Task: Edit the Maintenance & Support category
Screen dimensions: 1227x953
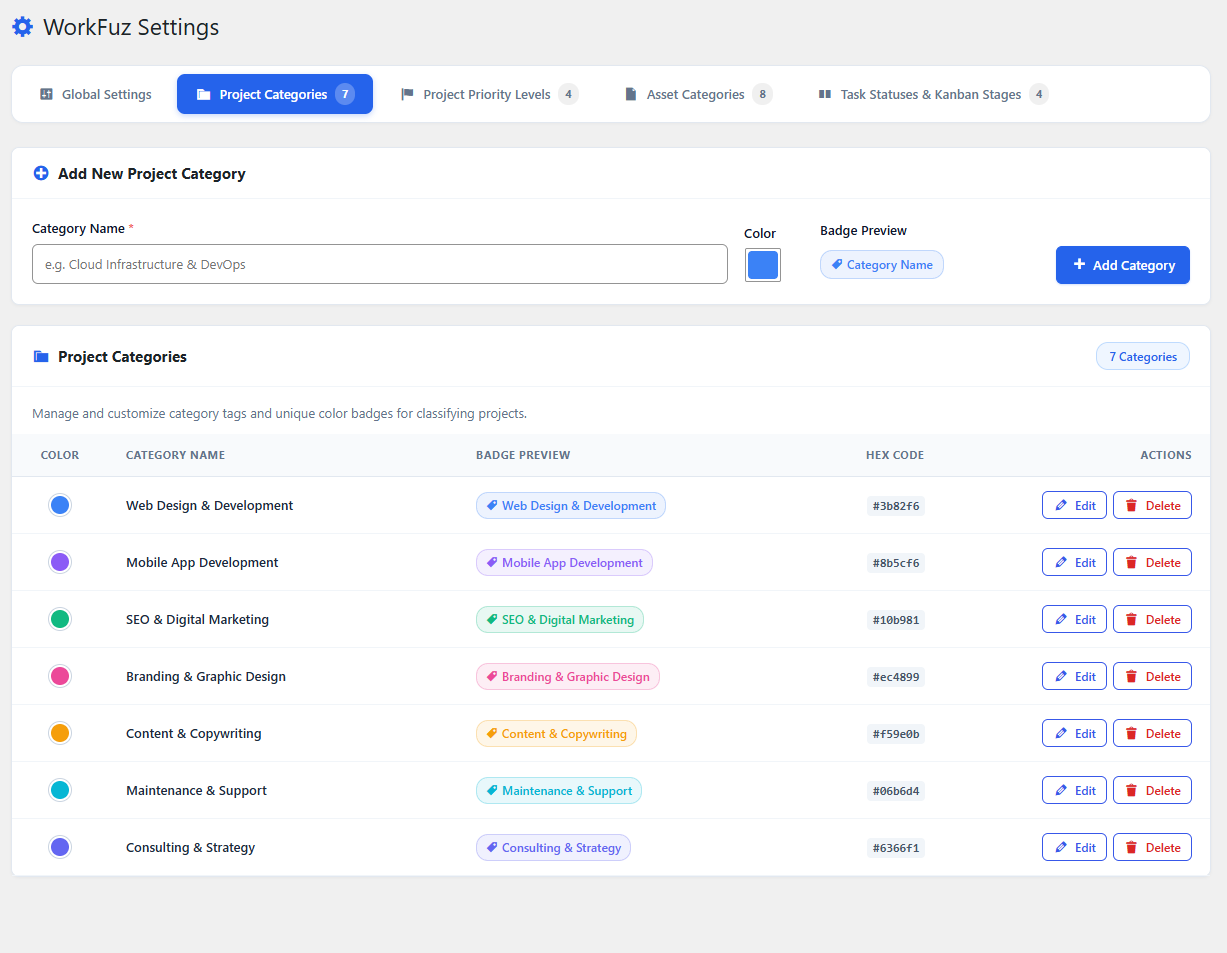Action: pos(1074,790)
